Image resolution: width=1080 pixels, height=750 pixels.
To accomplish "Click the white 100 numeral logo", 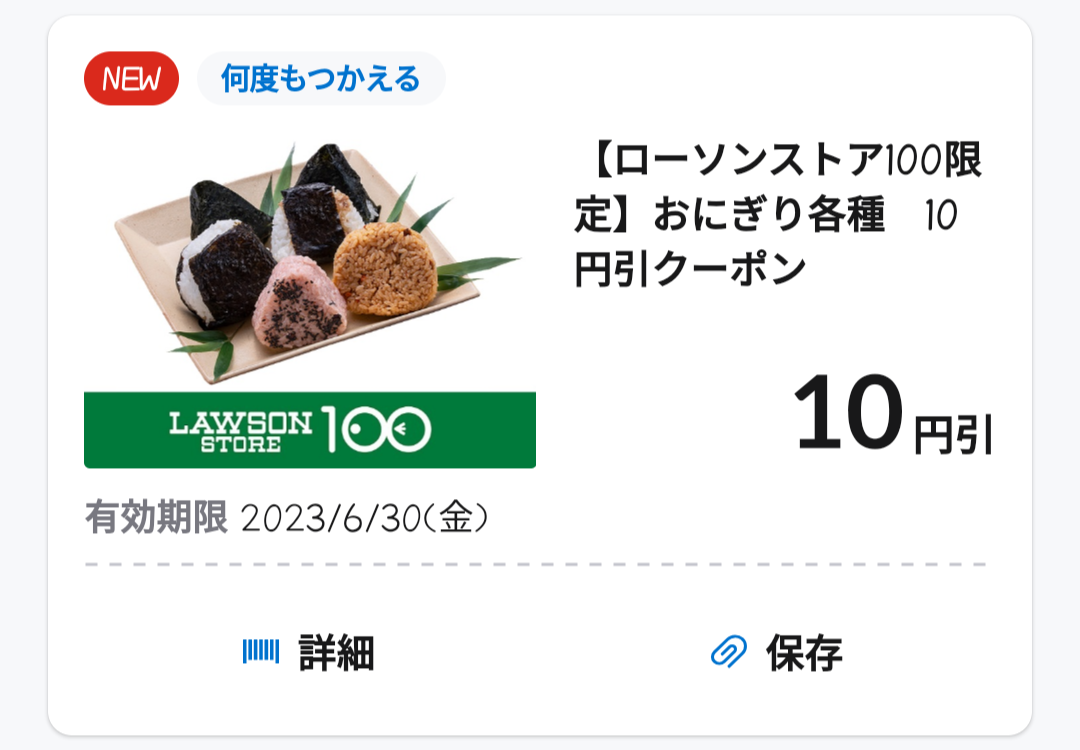I will click(x=376, y=430).
